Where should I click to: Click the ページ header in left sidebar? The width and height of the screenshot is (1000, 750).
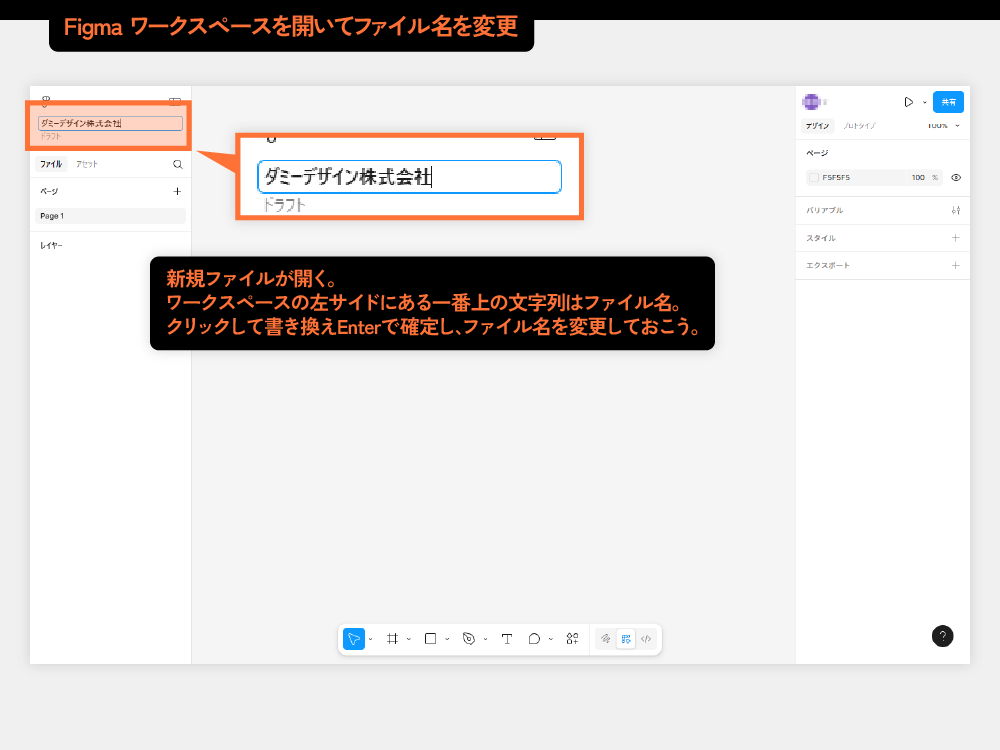(49, 191)
